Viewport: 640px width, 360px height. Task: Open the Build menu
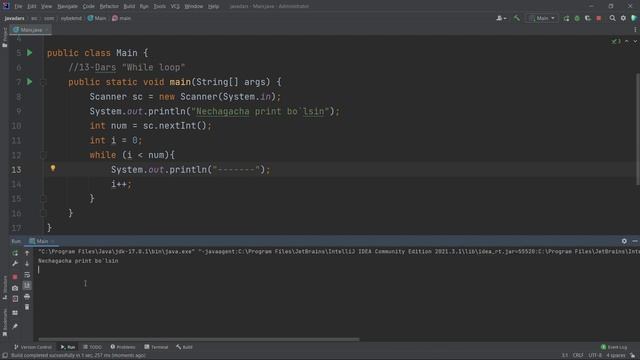[129, 6]
